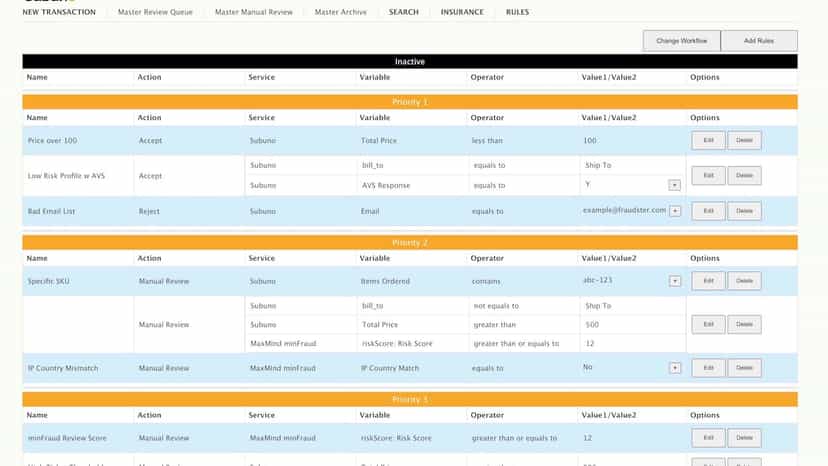
Task: Select the Bad Email List rule name
Action: click(x=51, y=211)
